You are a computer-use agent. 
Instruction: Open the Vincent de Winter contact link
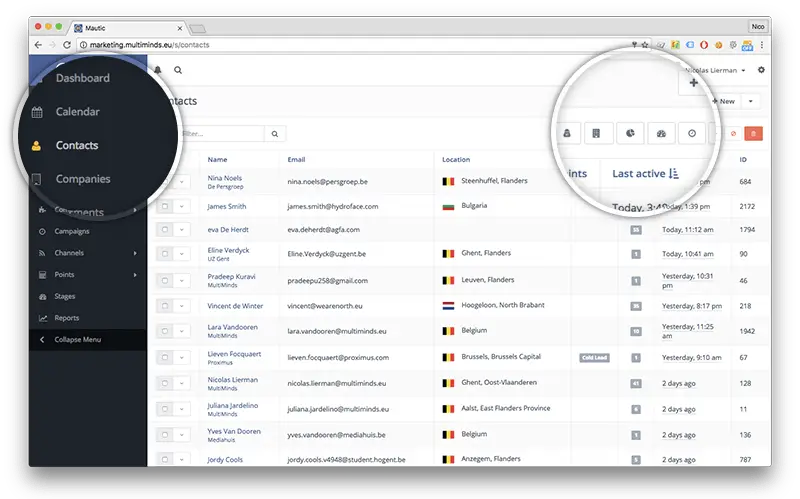coord(235,306)
